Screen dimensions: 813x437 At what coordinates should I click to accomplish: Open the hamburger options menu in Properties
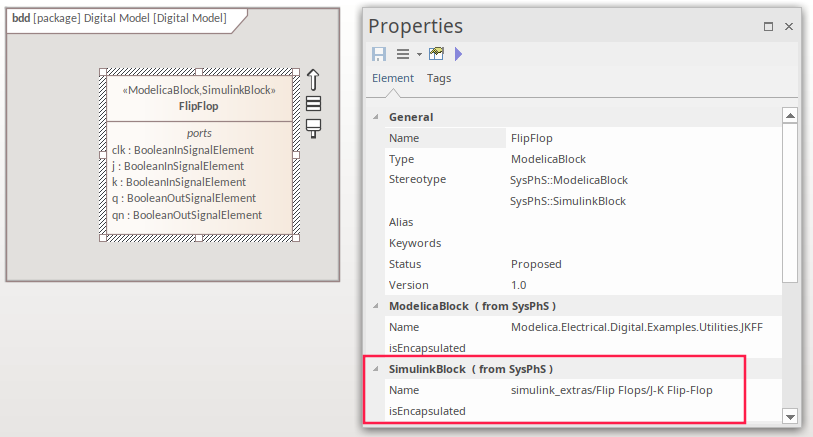pos(403,54)
